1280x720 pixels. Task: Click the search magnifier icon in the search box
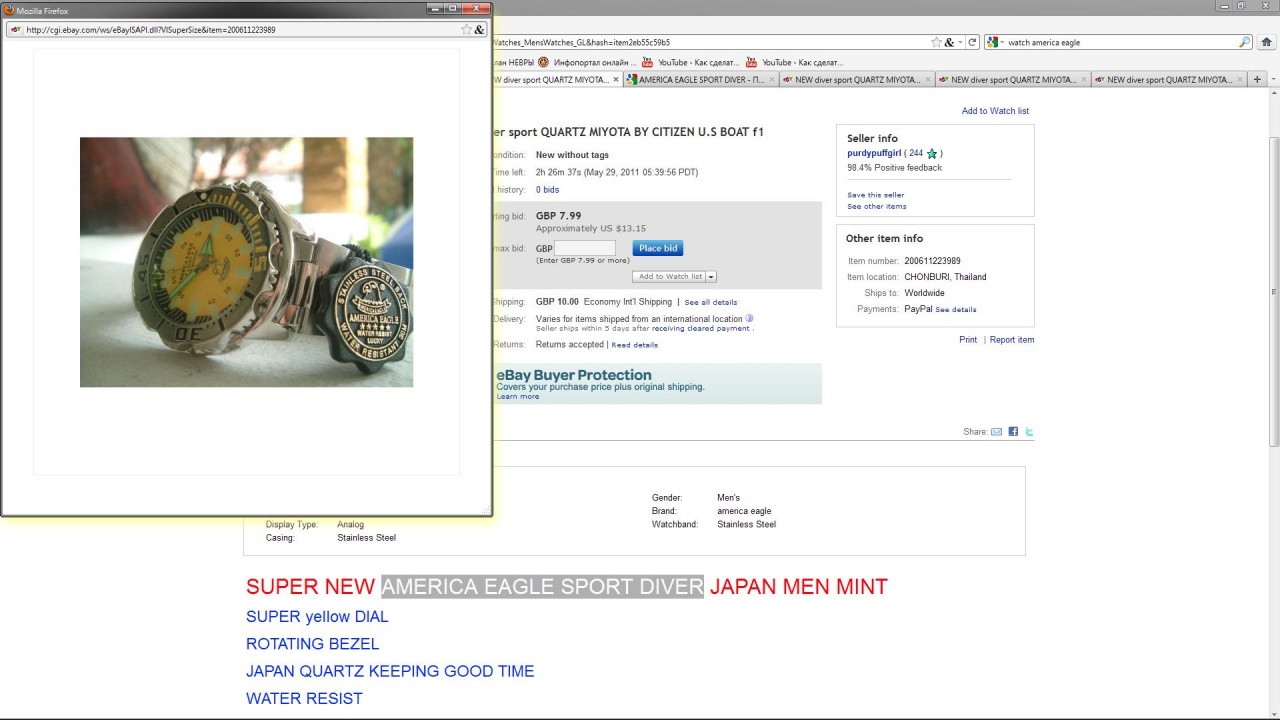(x=1245, y=42)
